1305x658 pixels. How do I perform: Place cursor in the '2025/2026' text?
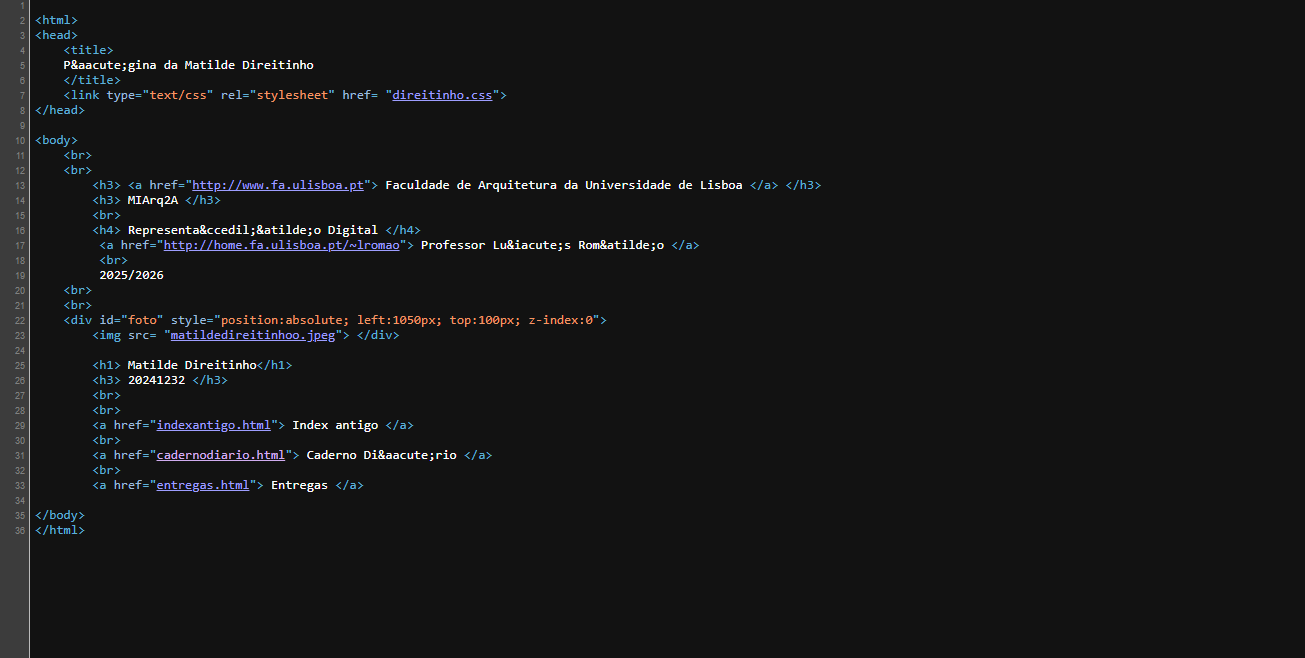pyautogui.click(x=131, y=275)
